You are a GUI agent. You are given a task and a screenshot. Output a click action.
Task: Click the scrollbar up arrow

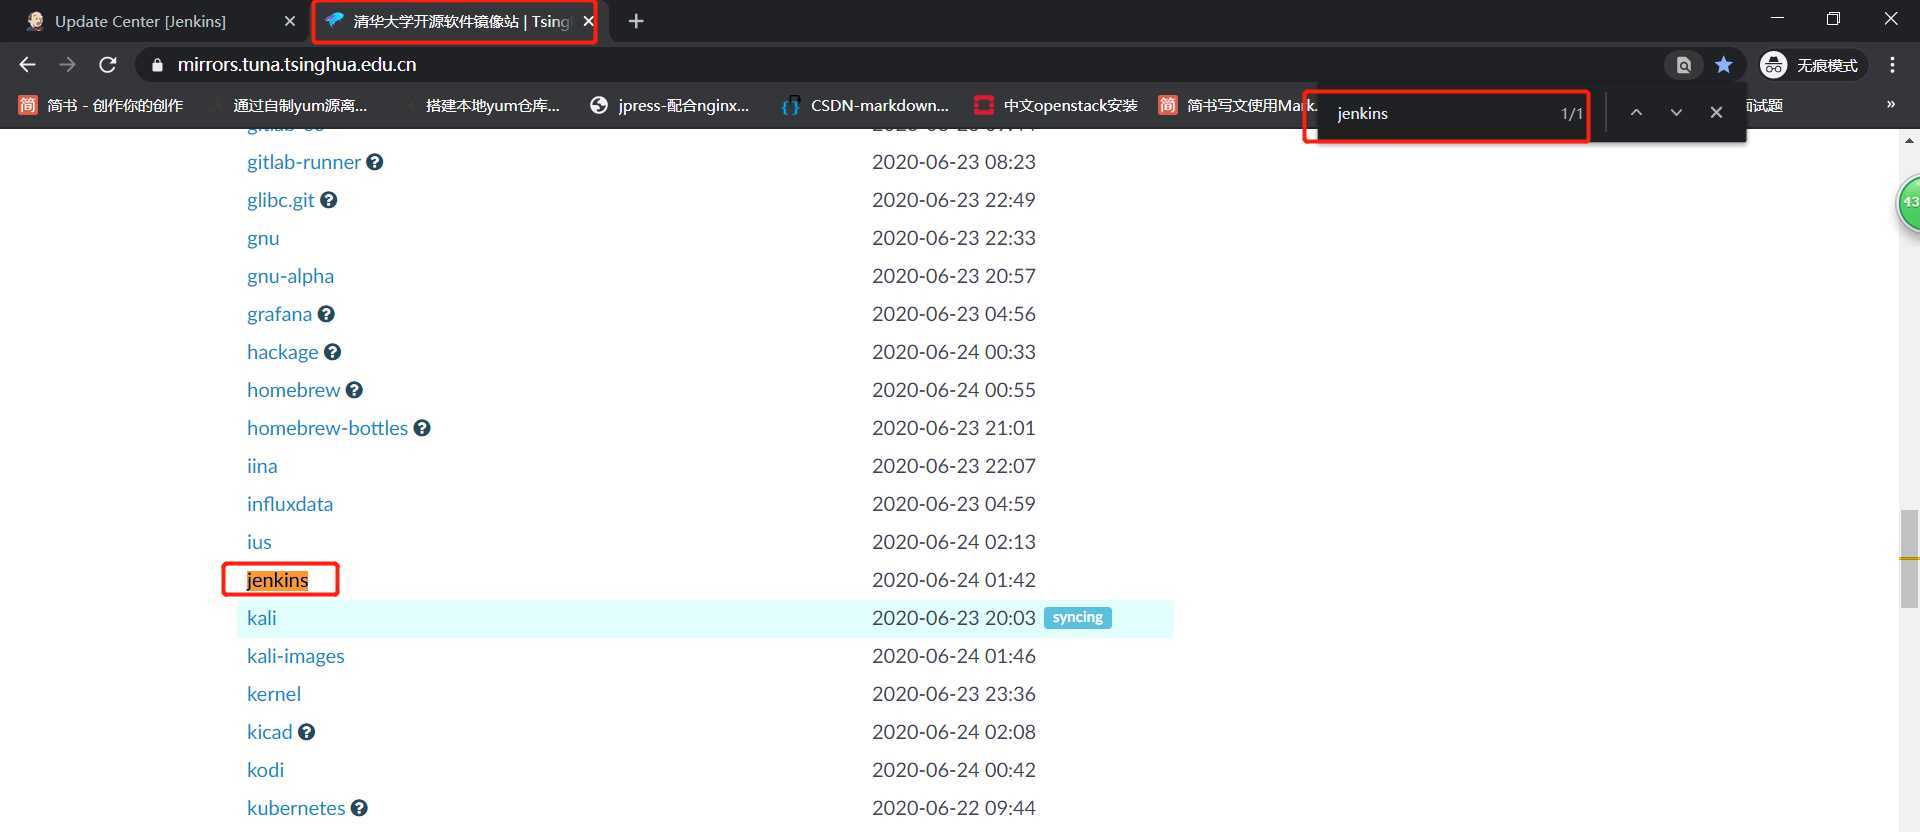tap(1909, 141)
